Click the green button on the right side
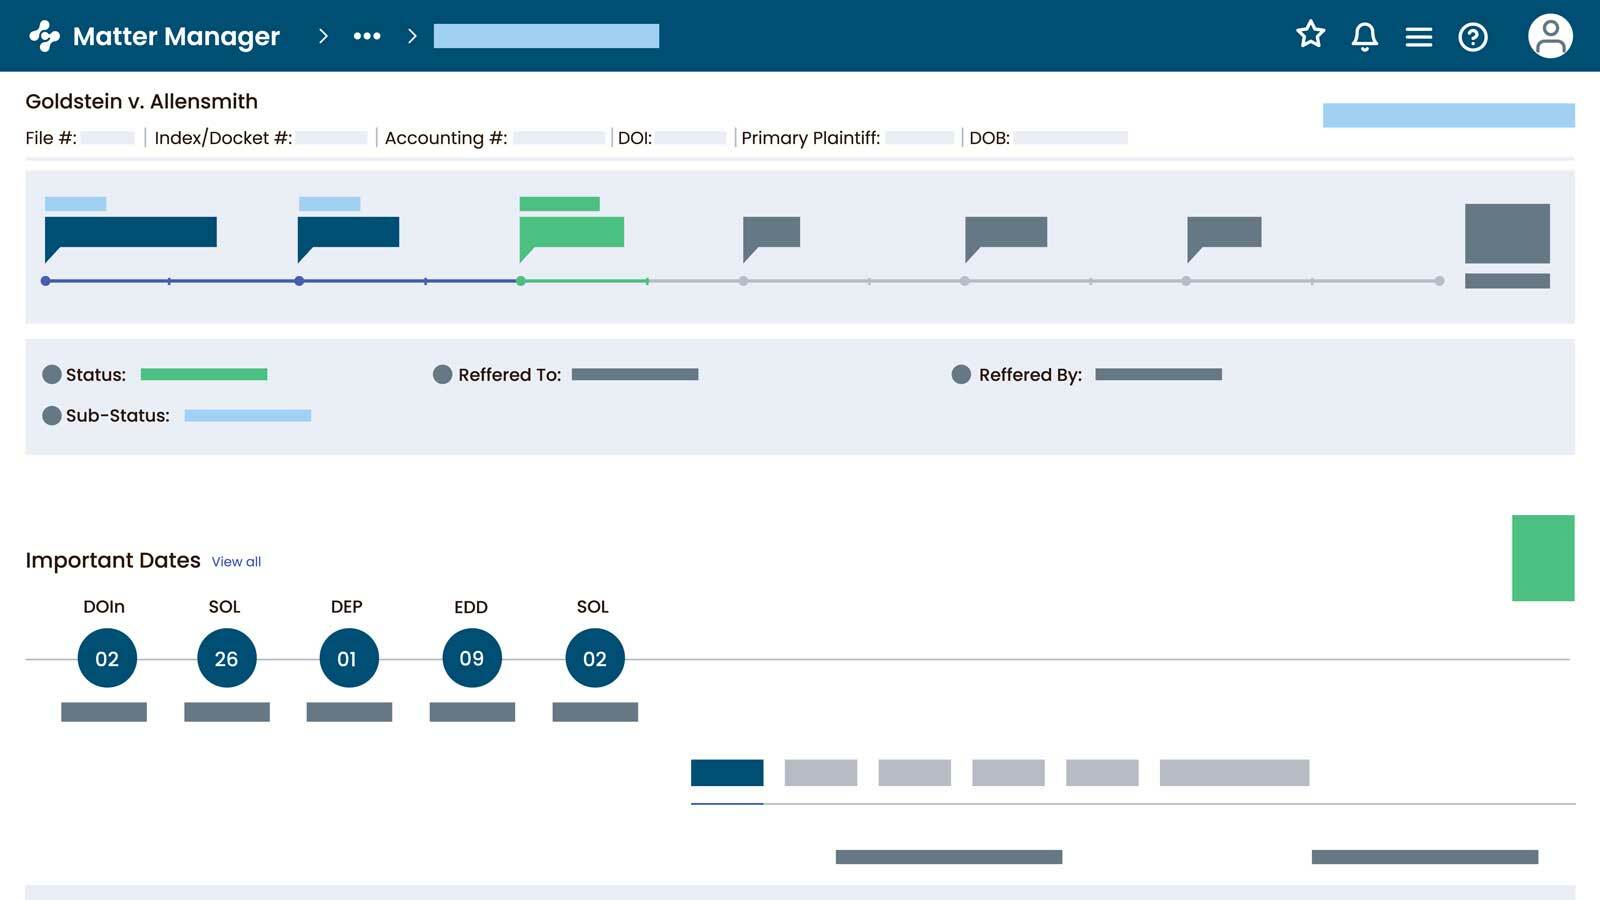The width and height of the screenshot is (1600, 900). (x=1544, y=558)
